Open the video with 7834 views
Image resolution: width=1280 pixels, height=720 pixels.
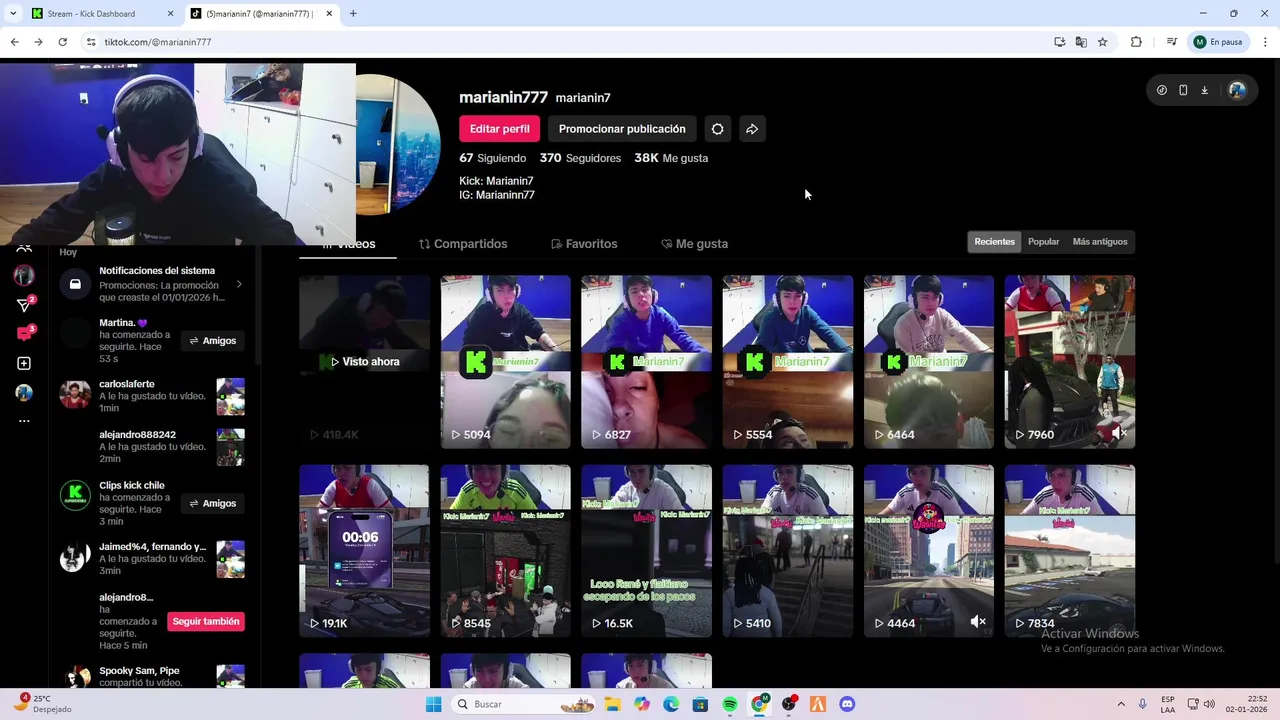1070,551
